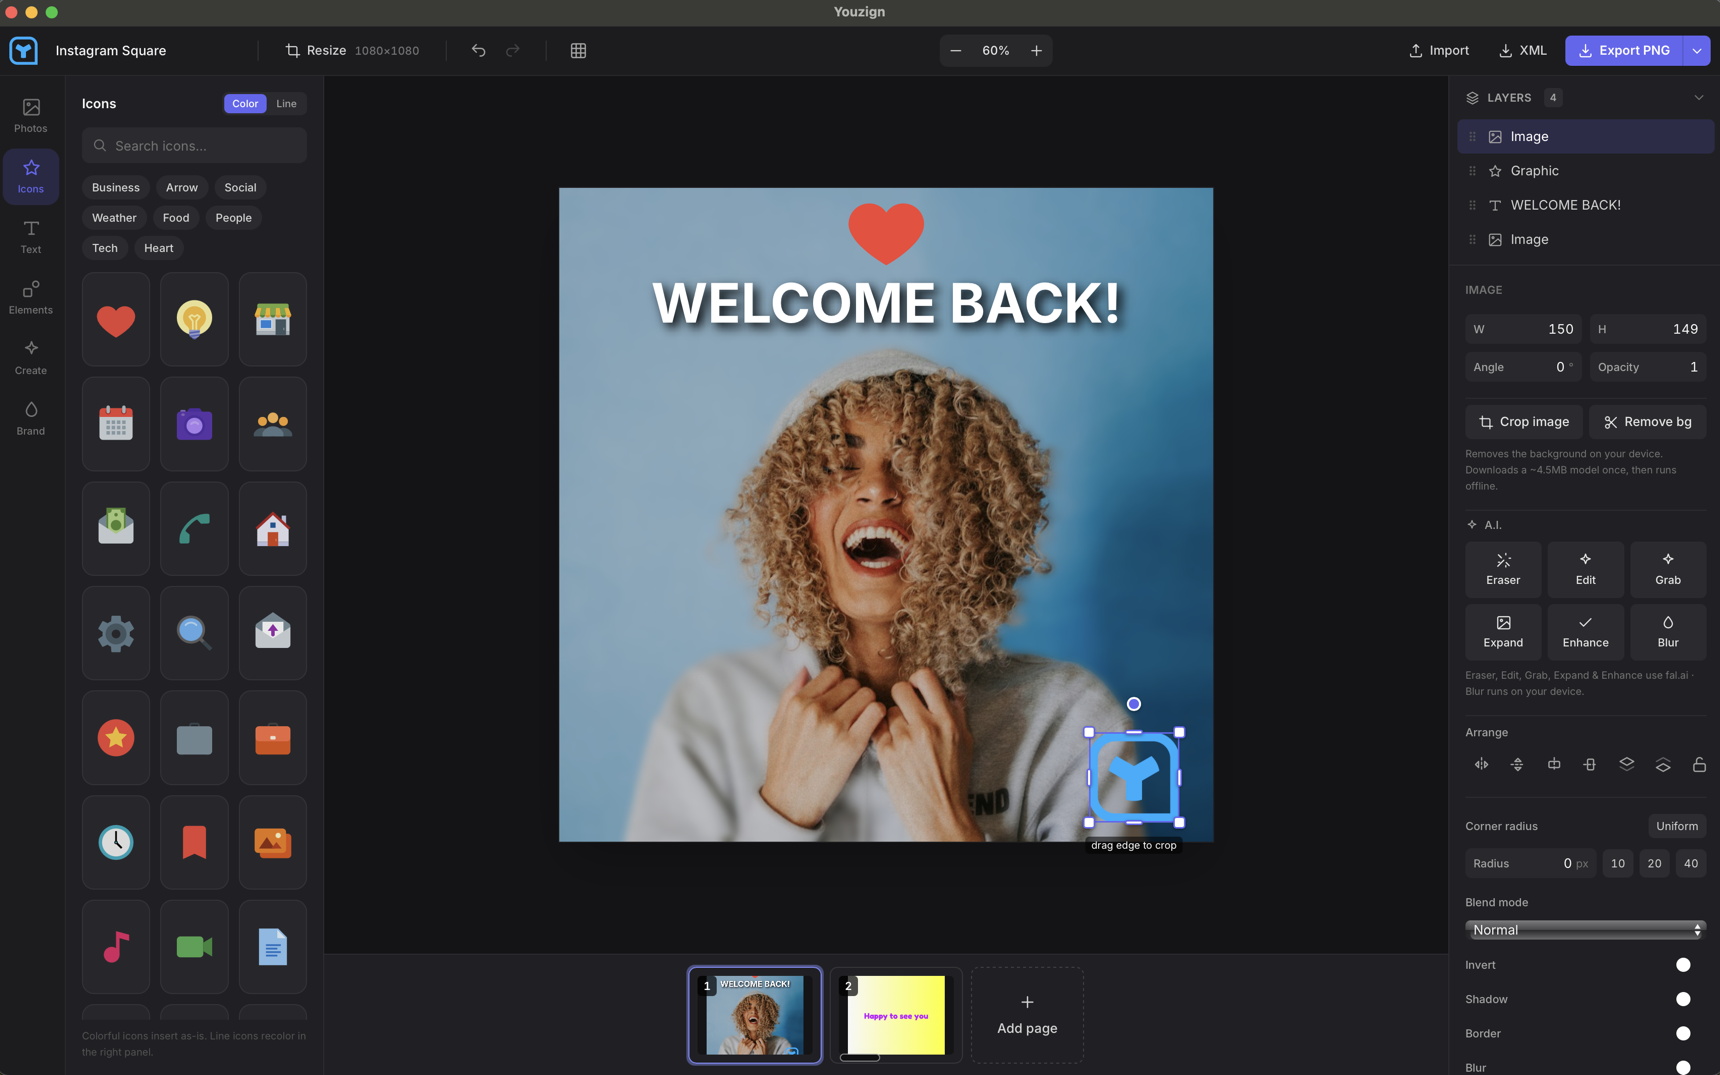This screenshot has height=1075, width=1720.
Task: Click the Export PNG button
Action: point(1624,50)
